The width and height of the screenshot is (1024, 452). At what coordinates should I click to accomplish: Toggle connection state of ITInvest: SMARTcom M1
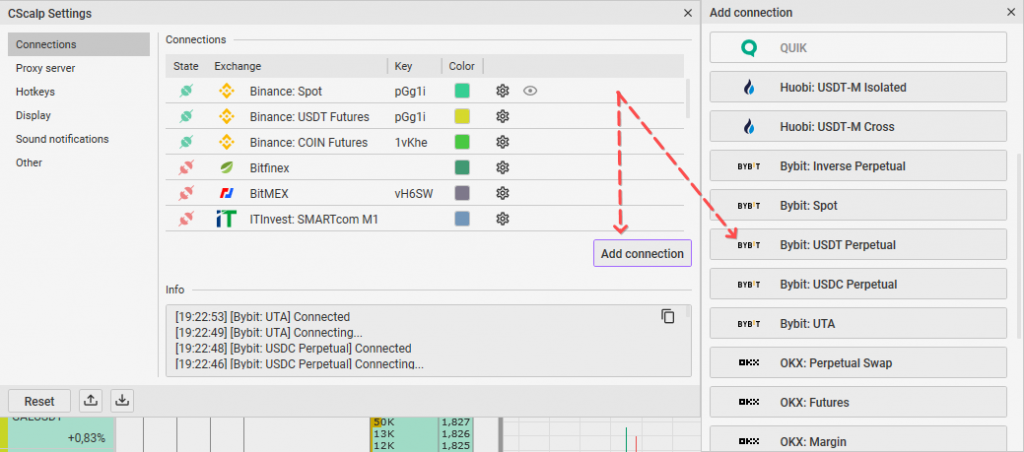point(186,219)
